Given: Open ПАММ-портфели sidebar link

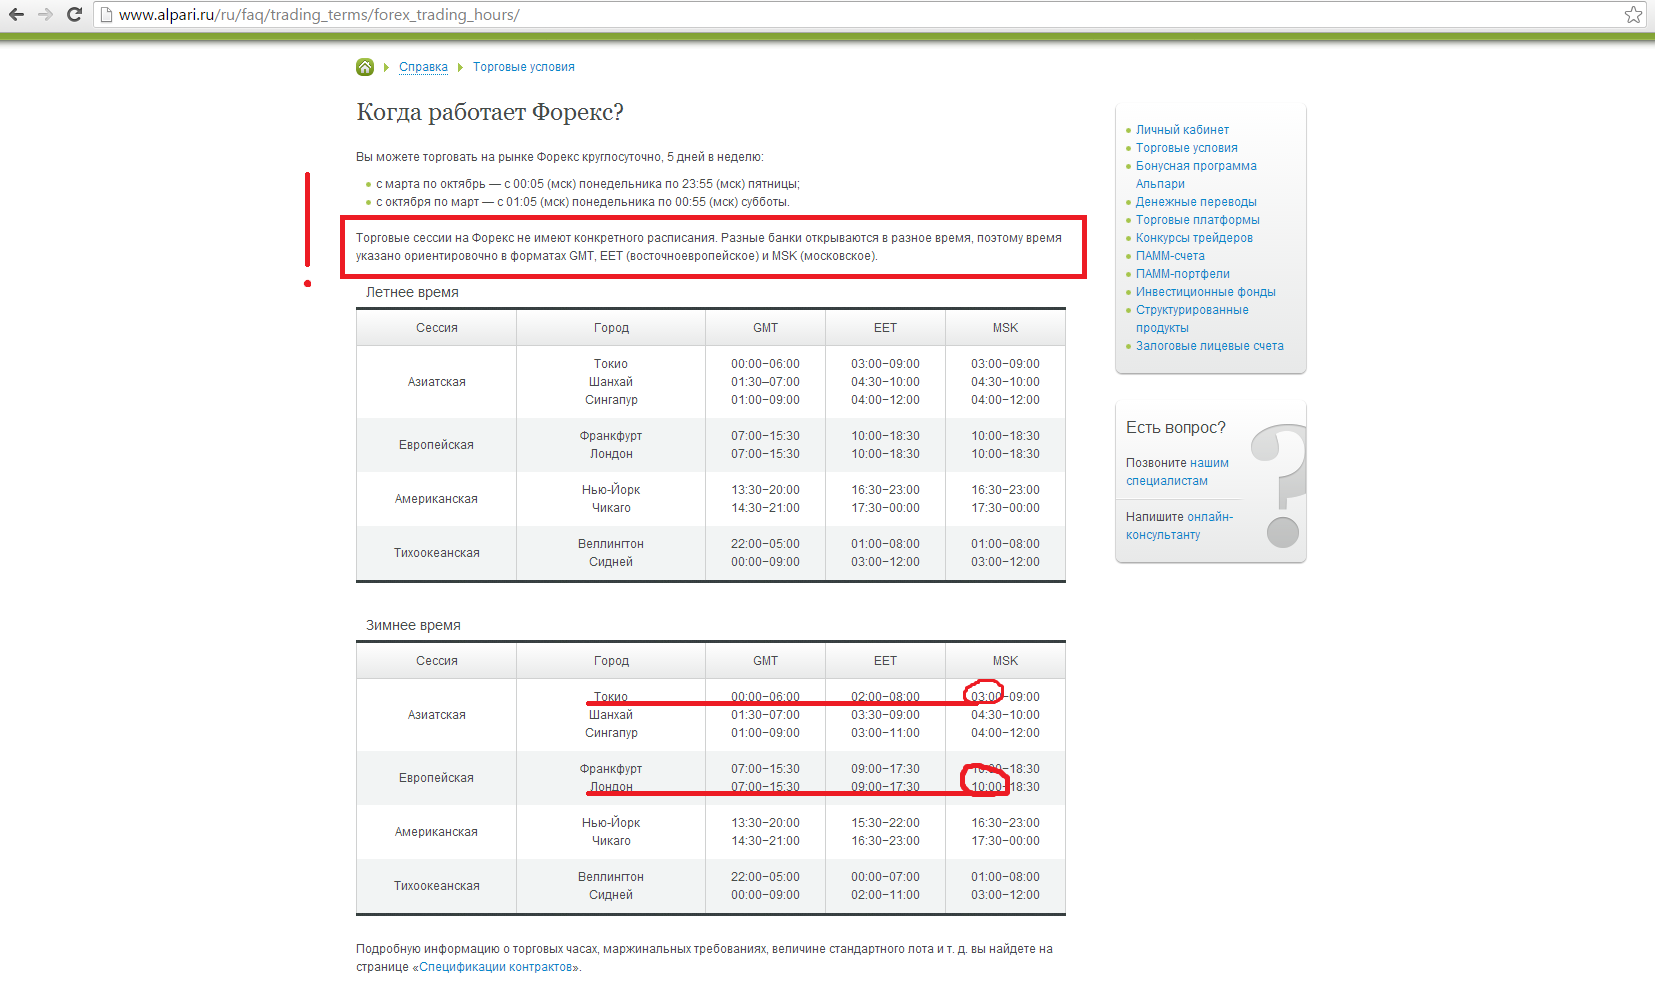Looking at the screenshot, I should pyautogui.click(x=1183, y=274).
